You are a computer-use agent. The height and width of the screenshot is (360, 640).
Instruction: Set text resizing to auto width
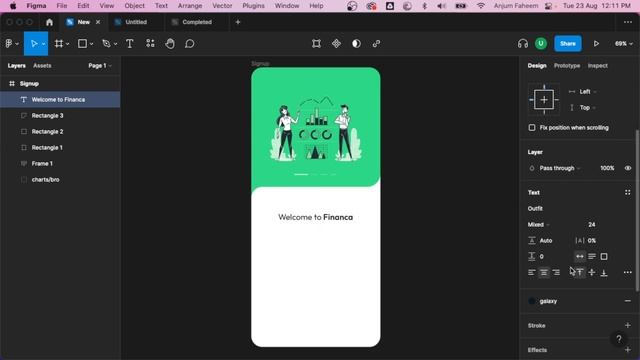pyautogui.click(x=580, y=256)
